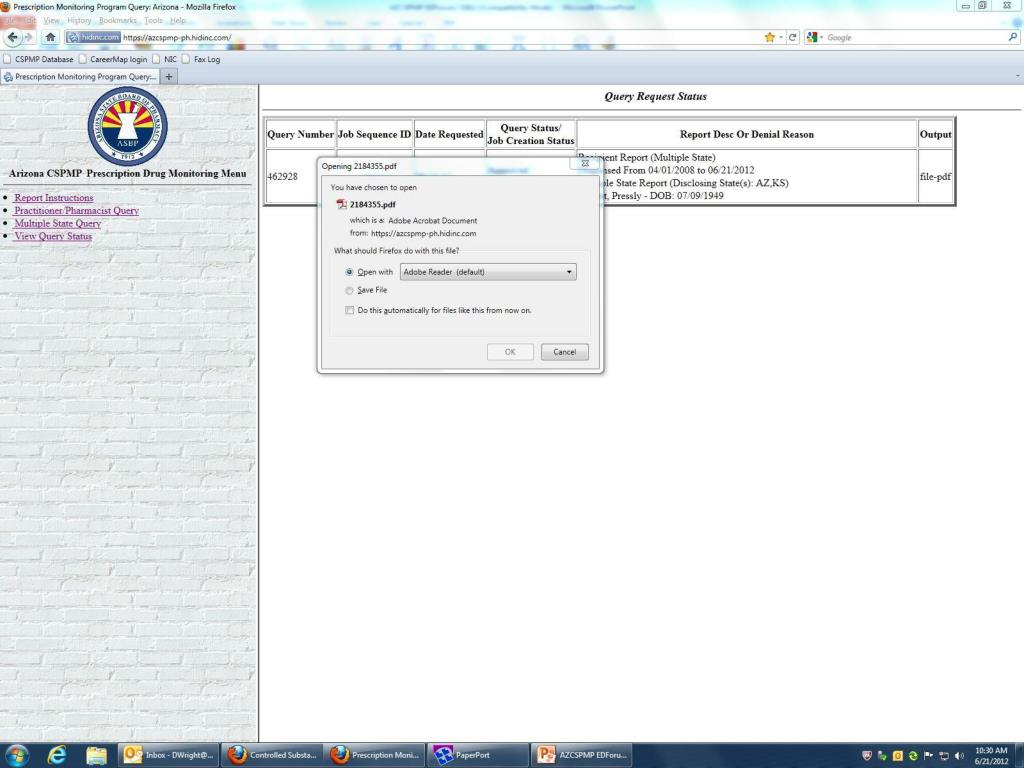Cancel the Opening 2184355.pdf dialog
1024x768 pixels.
[564, 352]
